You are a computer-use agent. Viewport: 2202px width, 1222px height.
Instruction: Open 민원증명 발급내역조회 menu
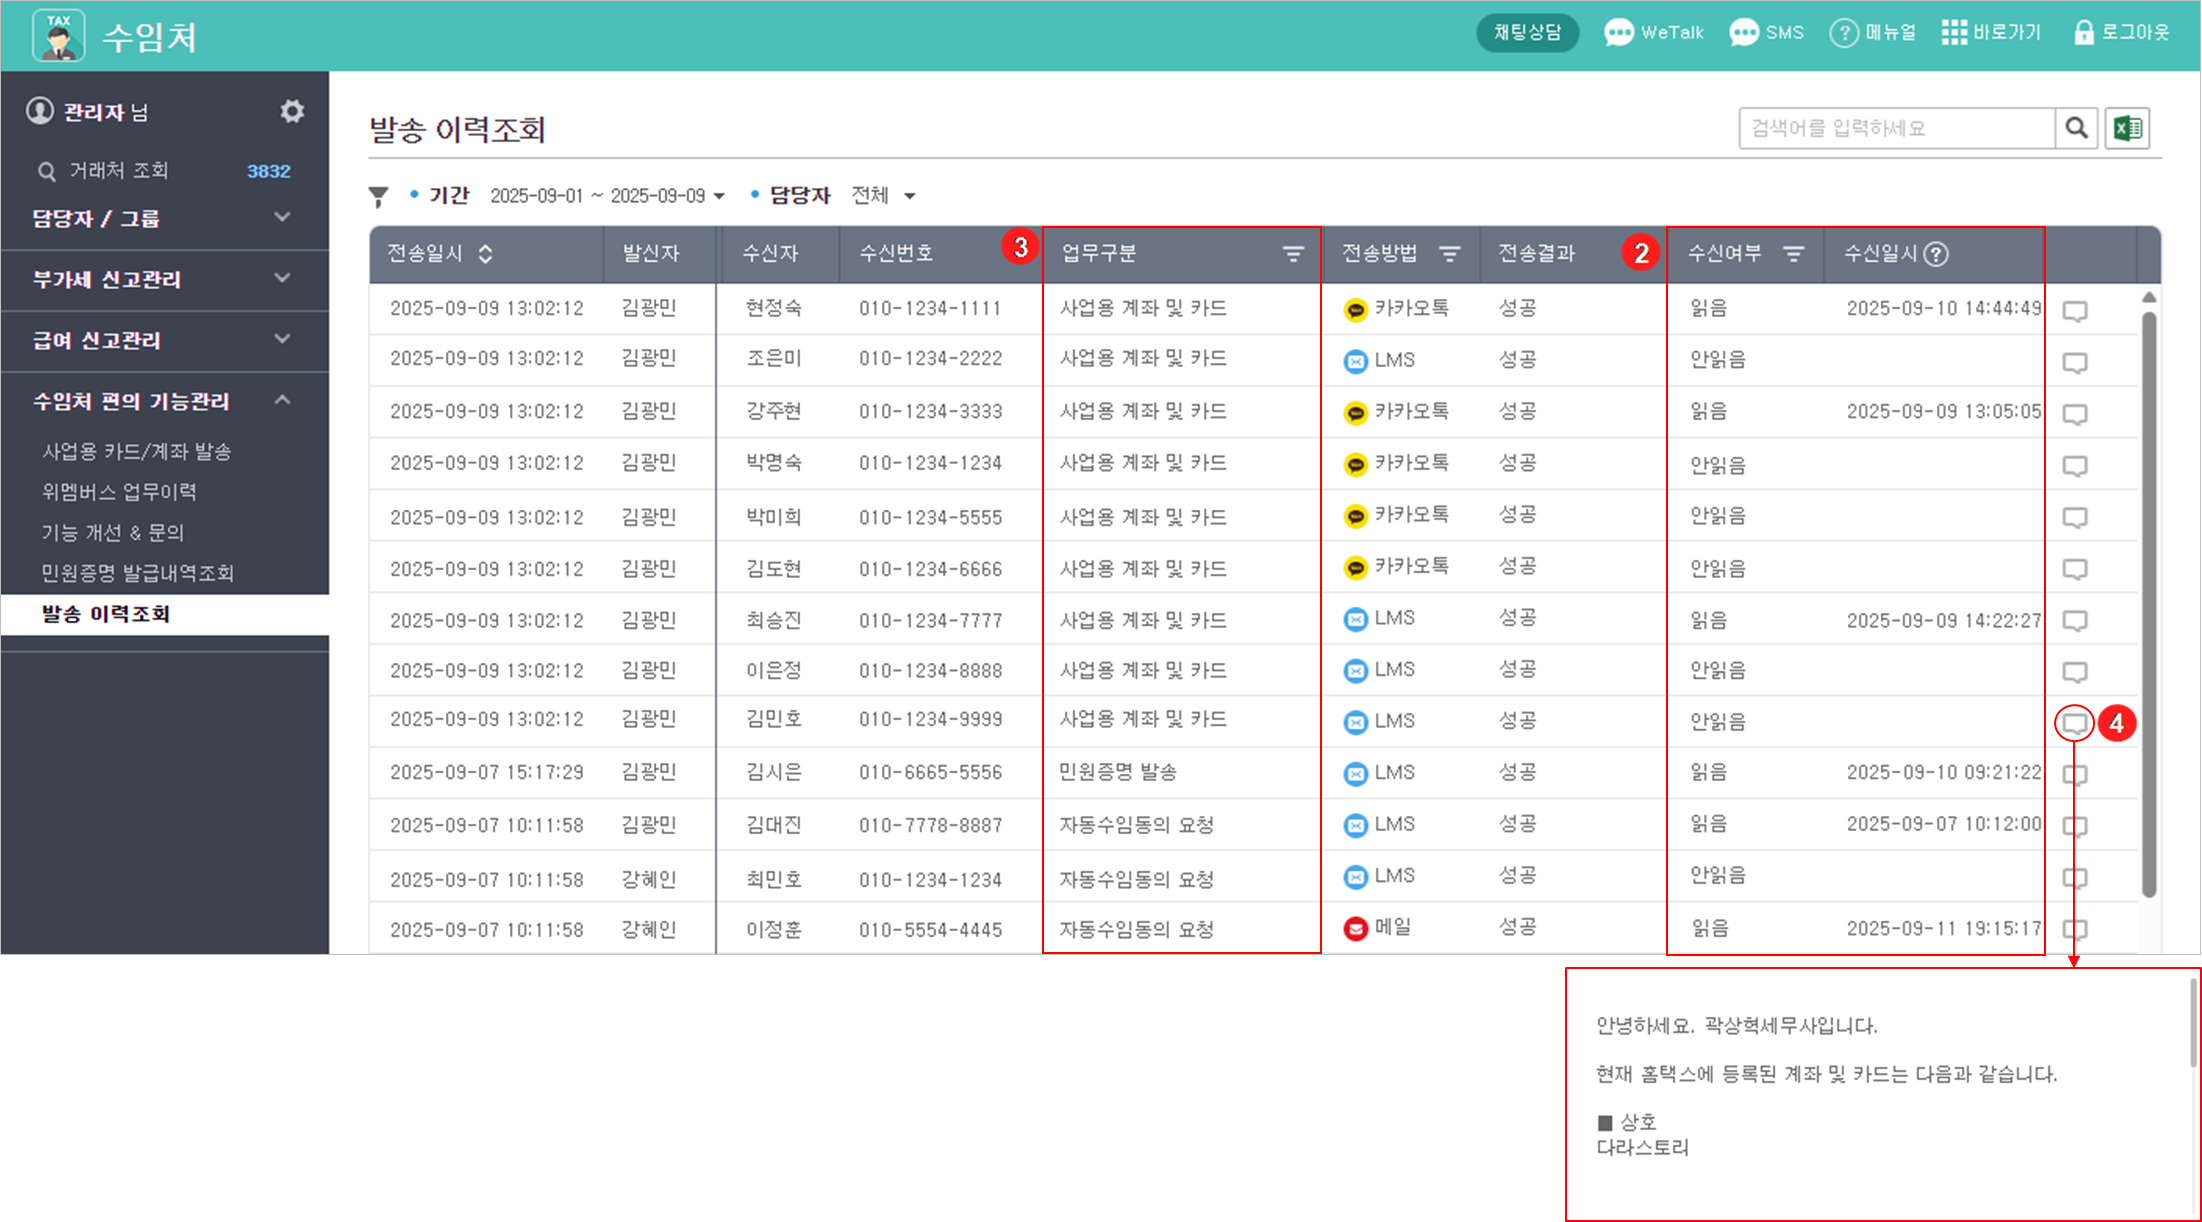pyautogui.click(x=137, y=573)
